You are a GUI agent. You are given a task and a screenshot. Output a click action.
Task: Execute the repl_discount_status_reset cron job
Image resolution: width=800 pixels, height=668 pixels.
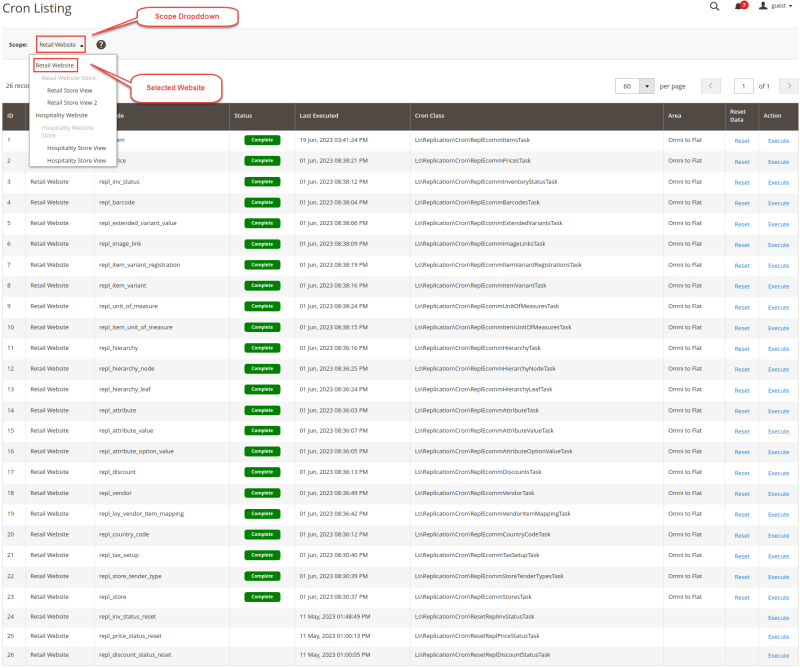coord(778,656)
